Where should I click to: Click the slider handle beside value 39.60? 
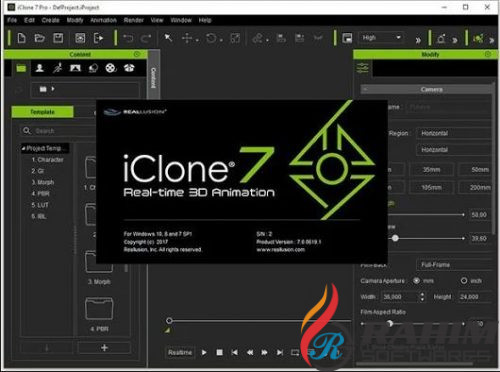pyautogui.click(x=395, y=238)
